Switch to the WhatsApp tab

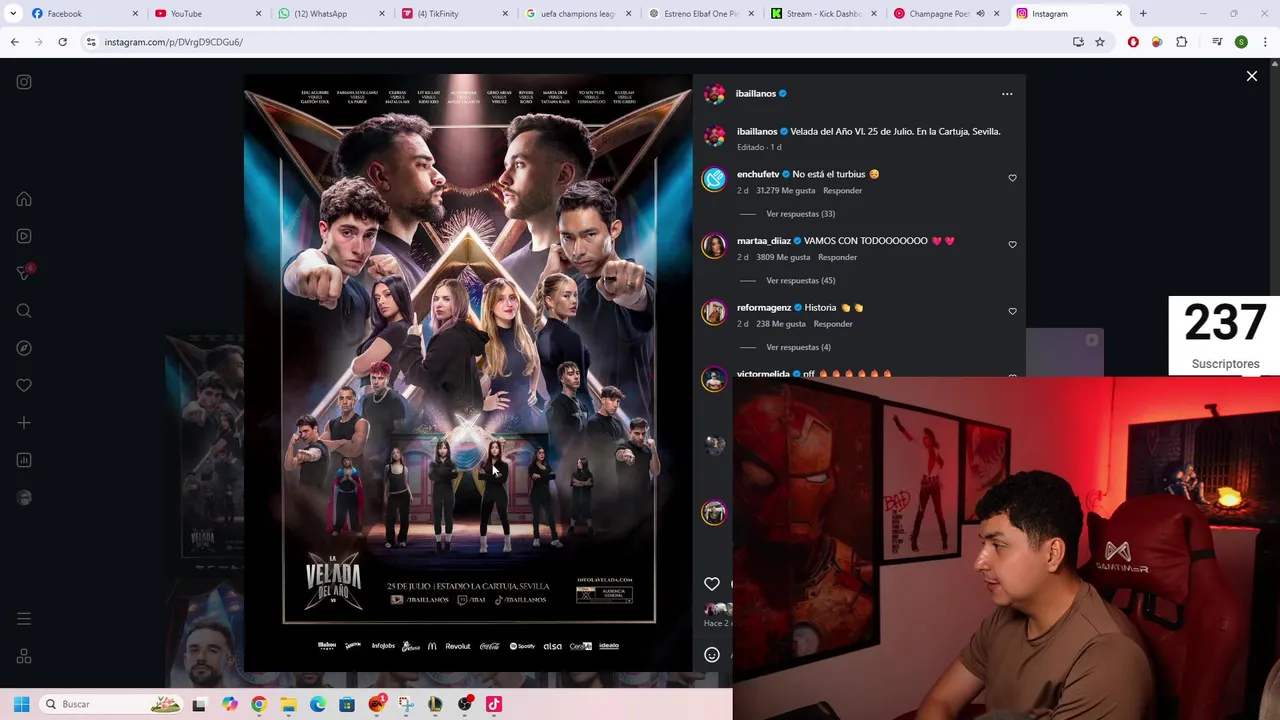tap(331, 14)
